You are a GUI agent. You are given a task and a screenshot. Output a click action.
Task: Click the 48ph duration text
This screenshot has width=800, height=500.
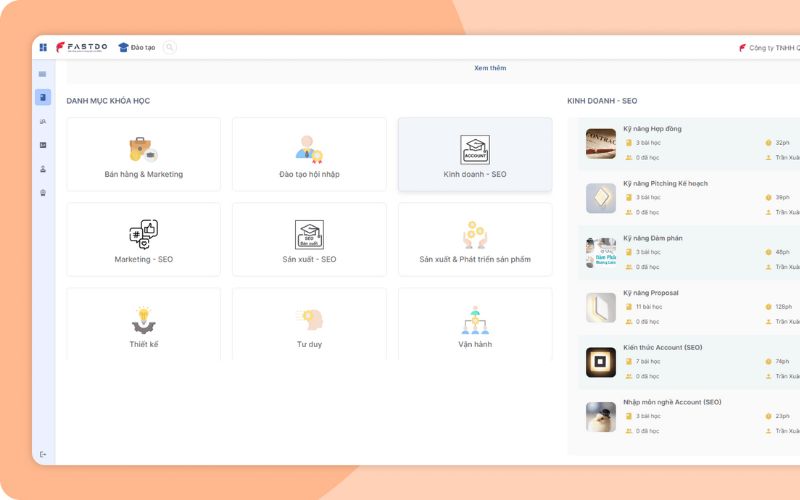tap(782, 252)
